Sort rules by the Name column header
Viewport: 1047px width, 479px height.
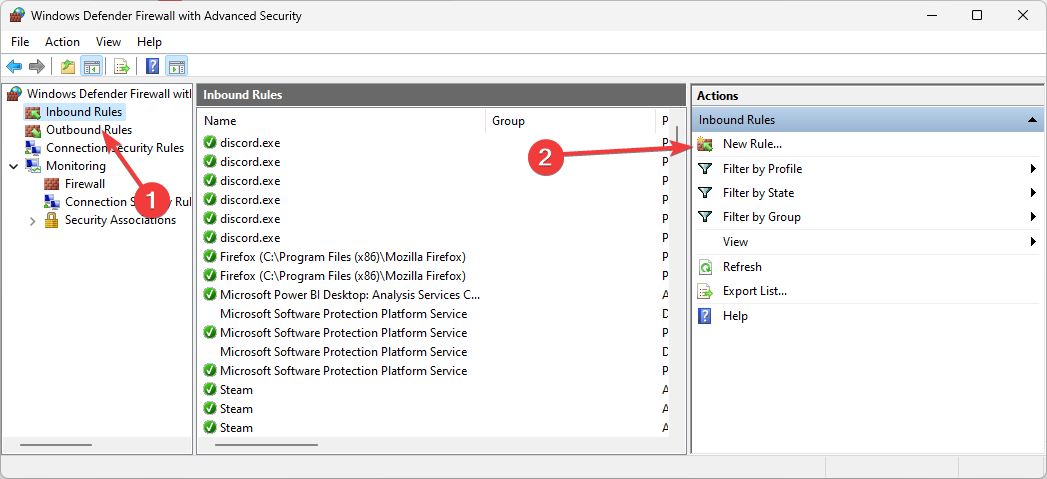pos(343,121)
